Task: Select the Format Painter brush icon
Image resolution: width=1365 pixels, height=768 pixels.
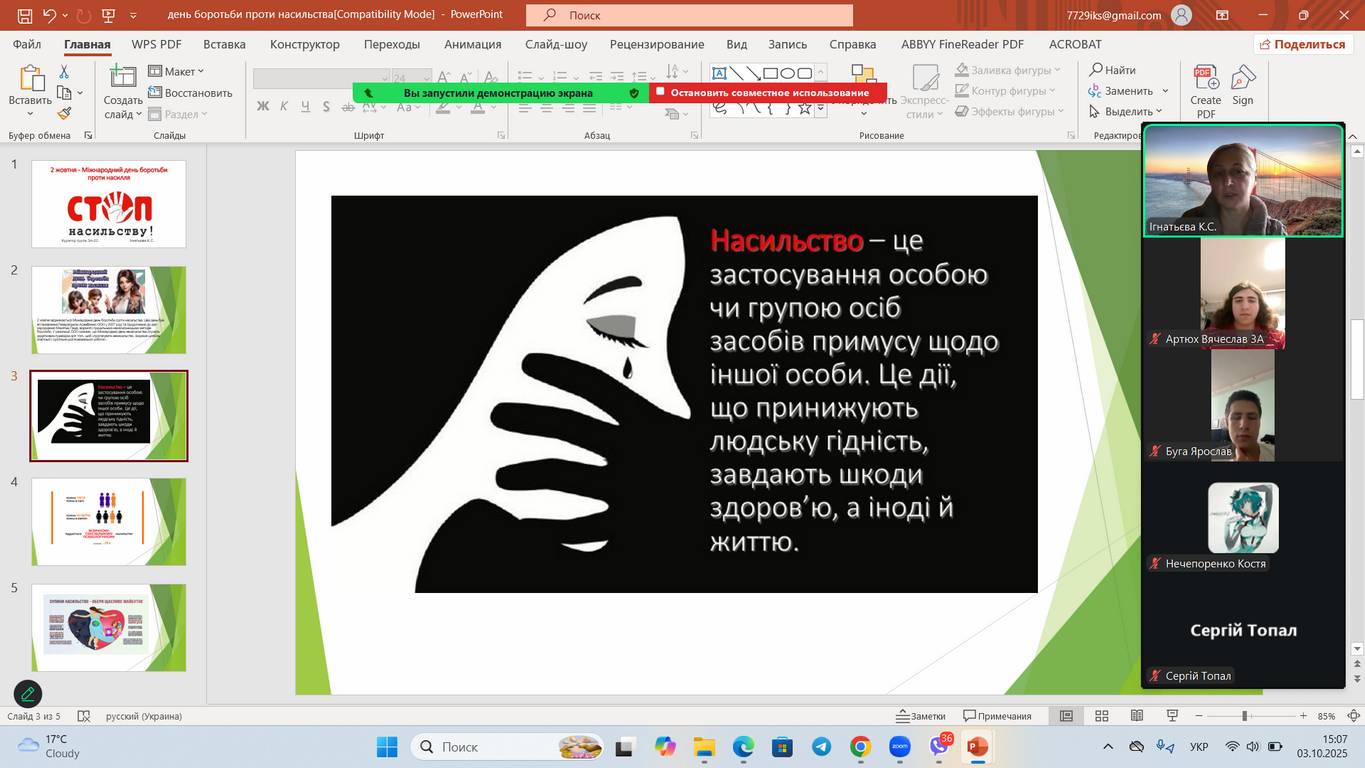Action: click(64, 114)
